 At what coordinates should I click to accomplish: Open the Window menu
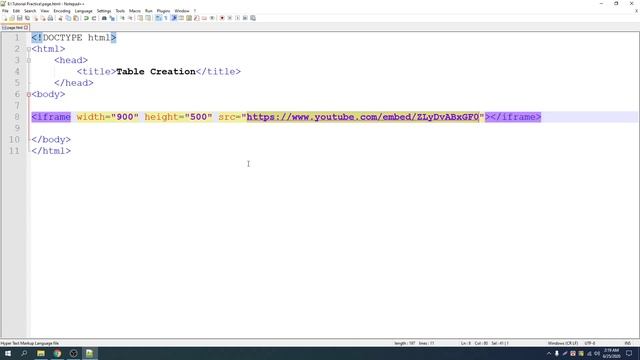[x=182, y=11]
